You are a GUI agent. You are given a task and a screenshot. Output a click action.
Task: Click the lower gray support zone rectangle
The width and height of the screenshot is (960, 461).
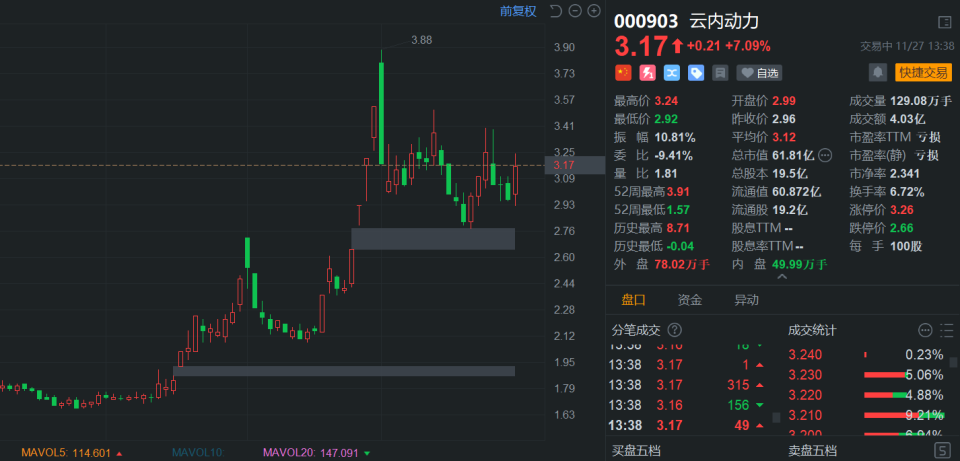344,371
